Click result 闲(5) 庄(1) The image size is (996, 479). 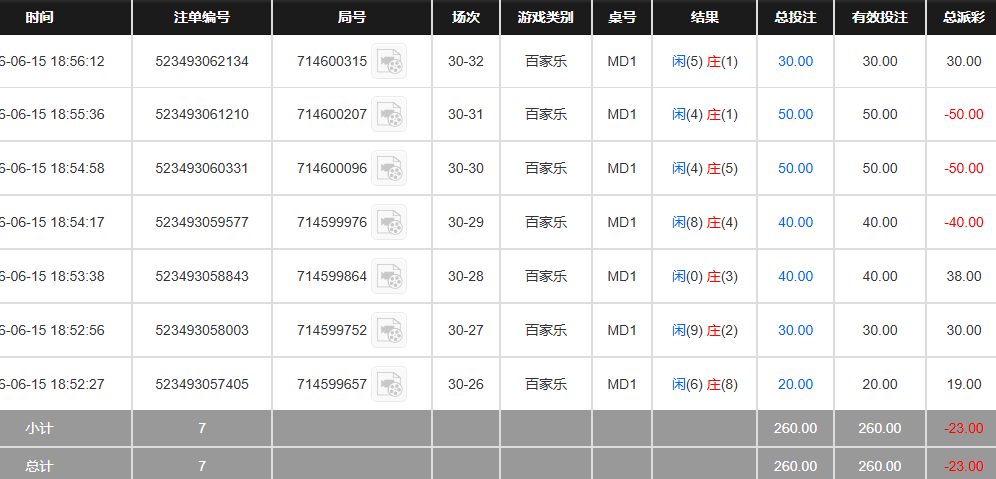coord(704,62)
